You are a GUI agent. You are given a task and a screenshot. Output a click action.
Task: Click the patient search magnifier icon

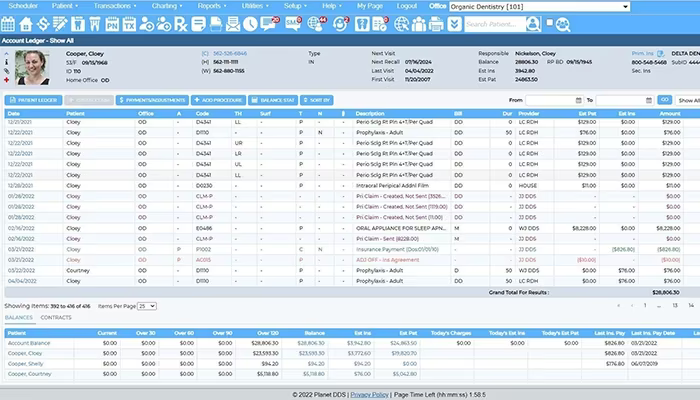533,24
